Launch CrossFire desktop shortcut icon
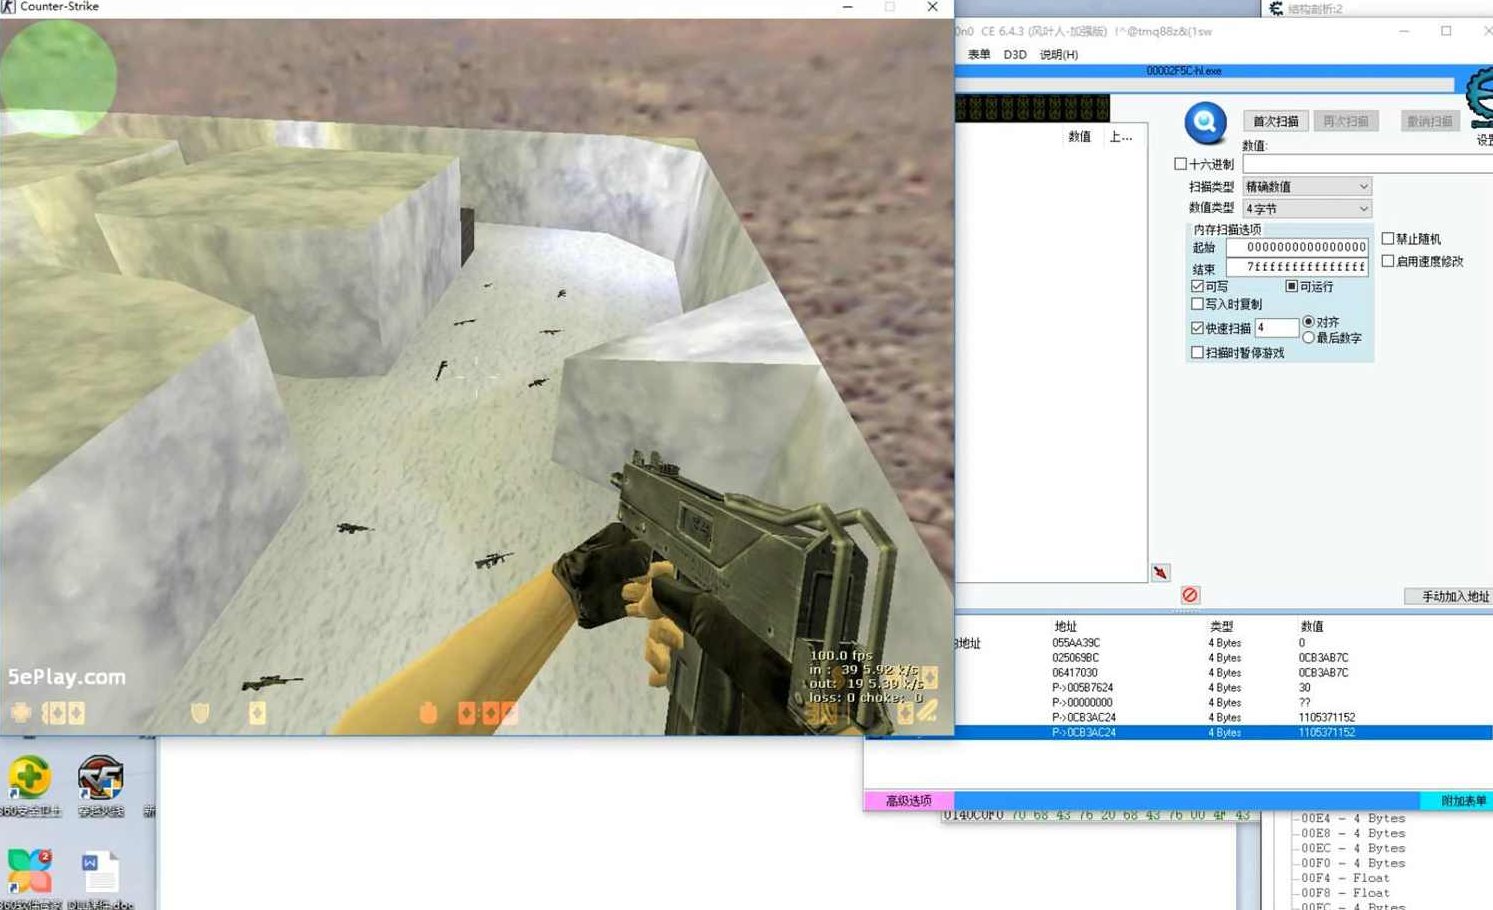 pyautogui.click(x=101, y=780)
